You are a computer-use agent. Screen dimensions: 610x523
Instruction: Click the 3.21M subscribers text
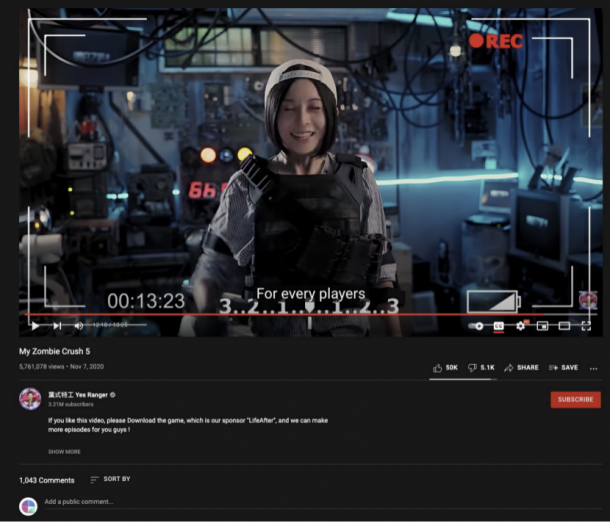[x=71, y=404]
